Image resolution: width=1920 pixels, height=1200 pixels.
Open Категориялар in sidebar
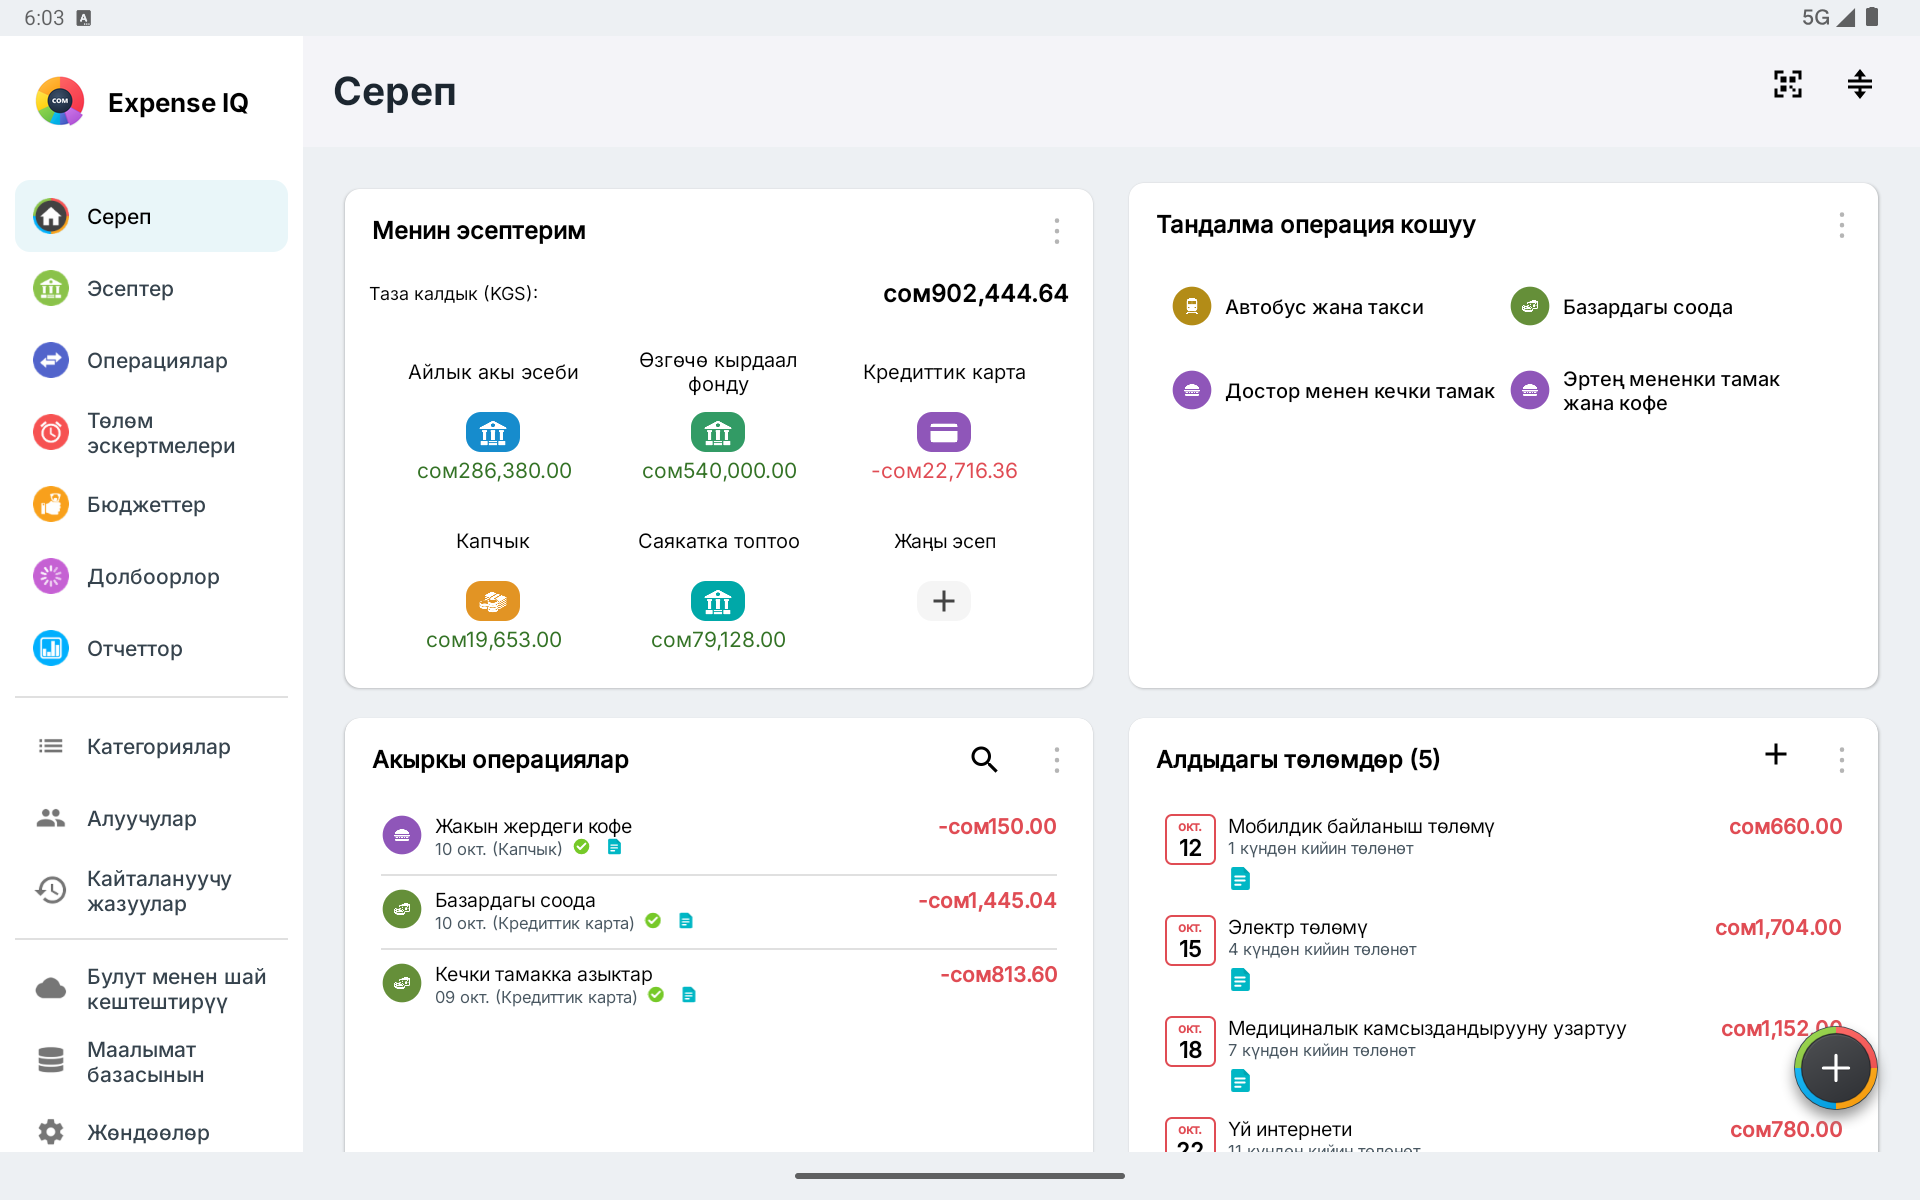click(x=151, y=746)
